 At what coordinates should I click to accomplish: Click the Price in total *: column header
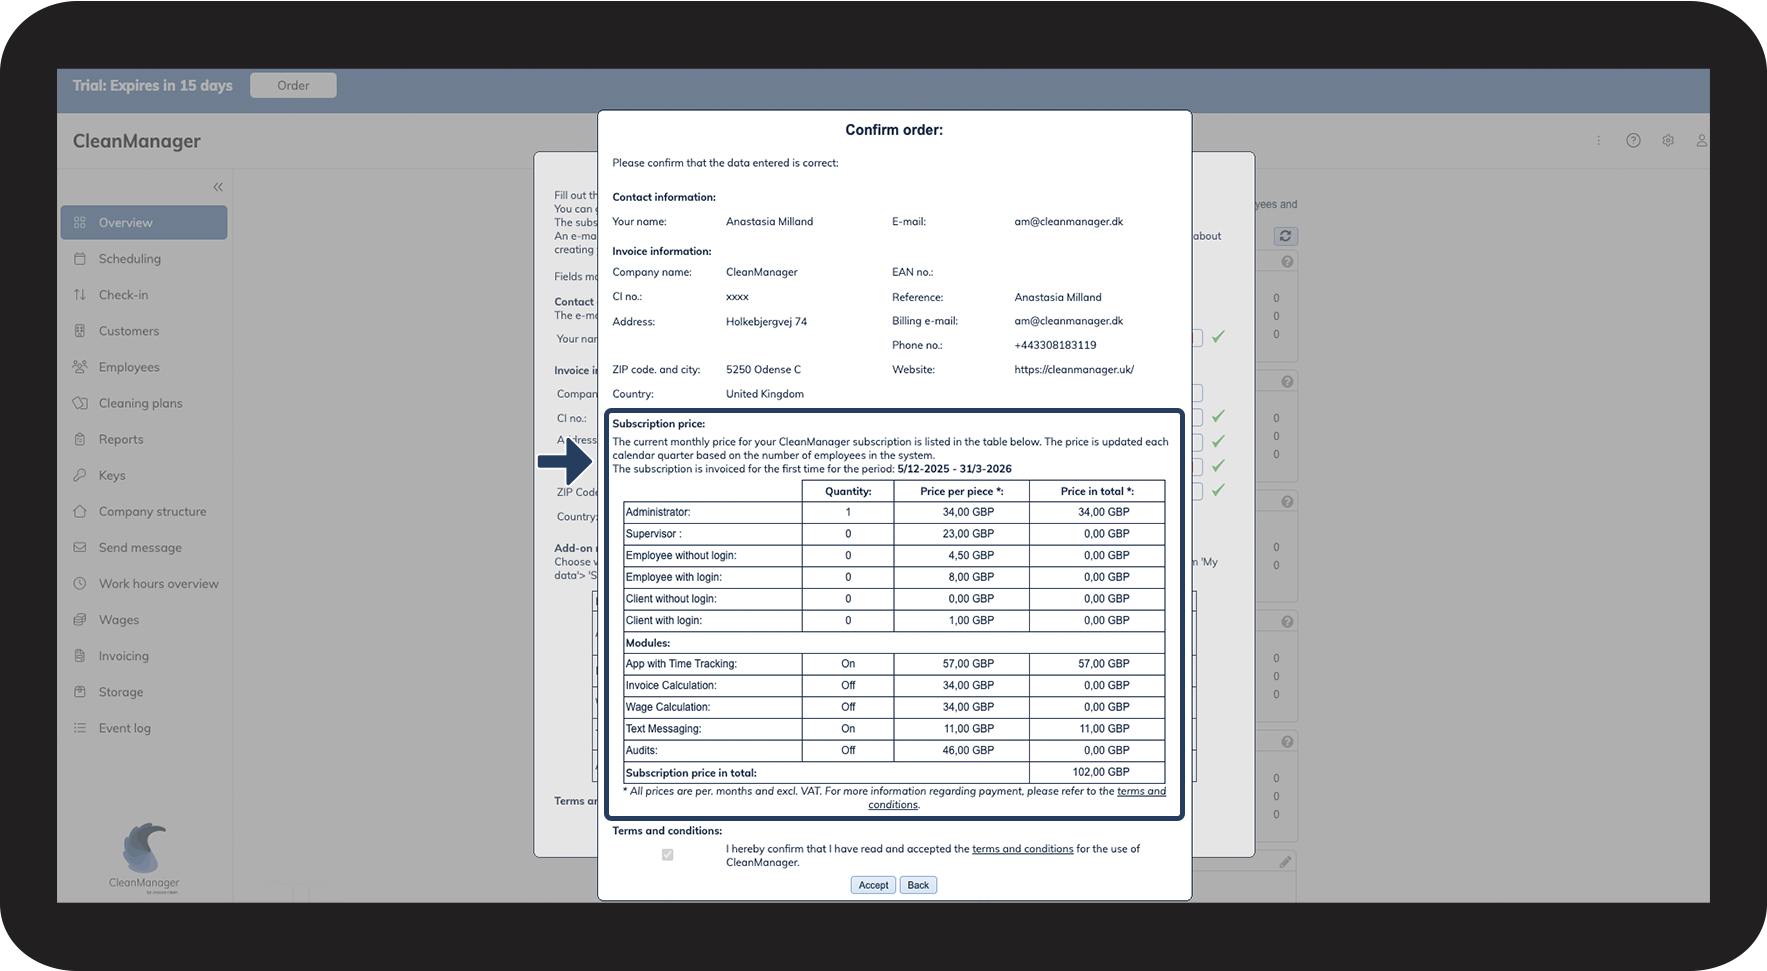pyautogui.click(x=1097, y=491)
